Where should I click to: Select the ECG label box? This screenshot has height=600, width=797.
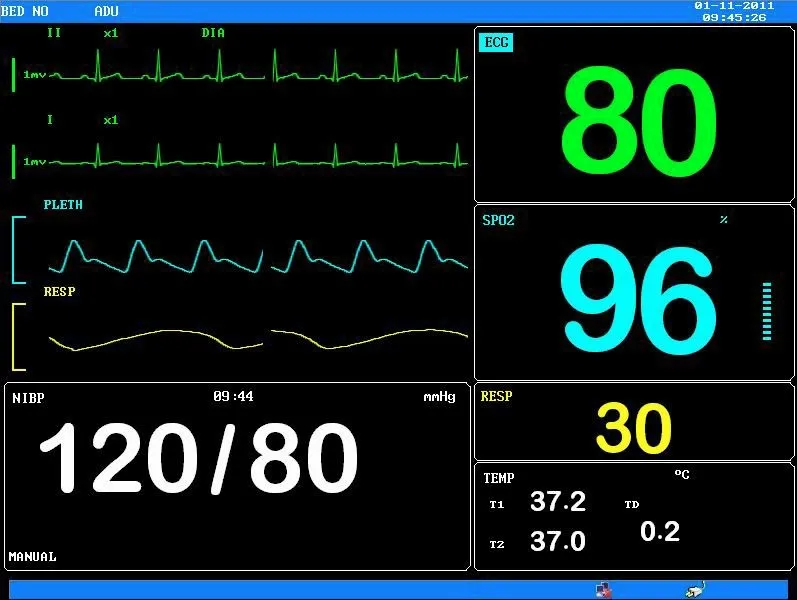tap(496, 42)
